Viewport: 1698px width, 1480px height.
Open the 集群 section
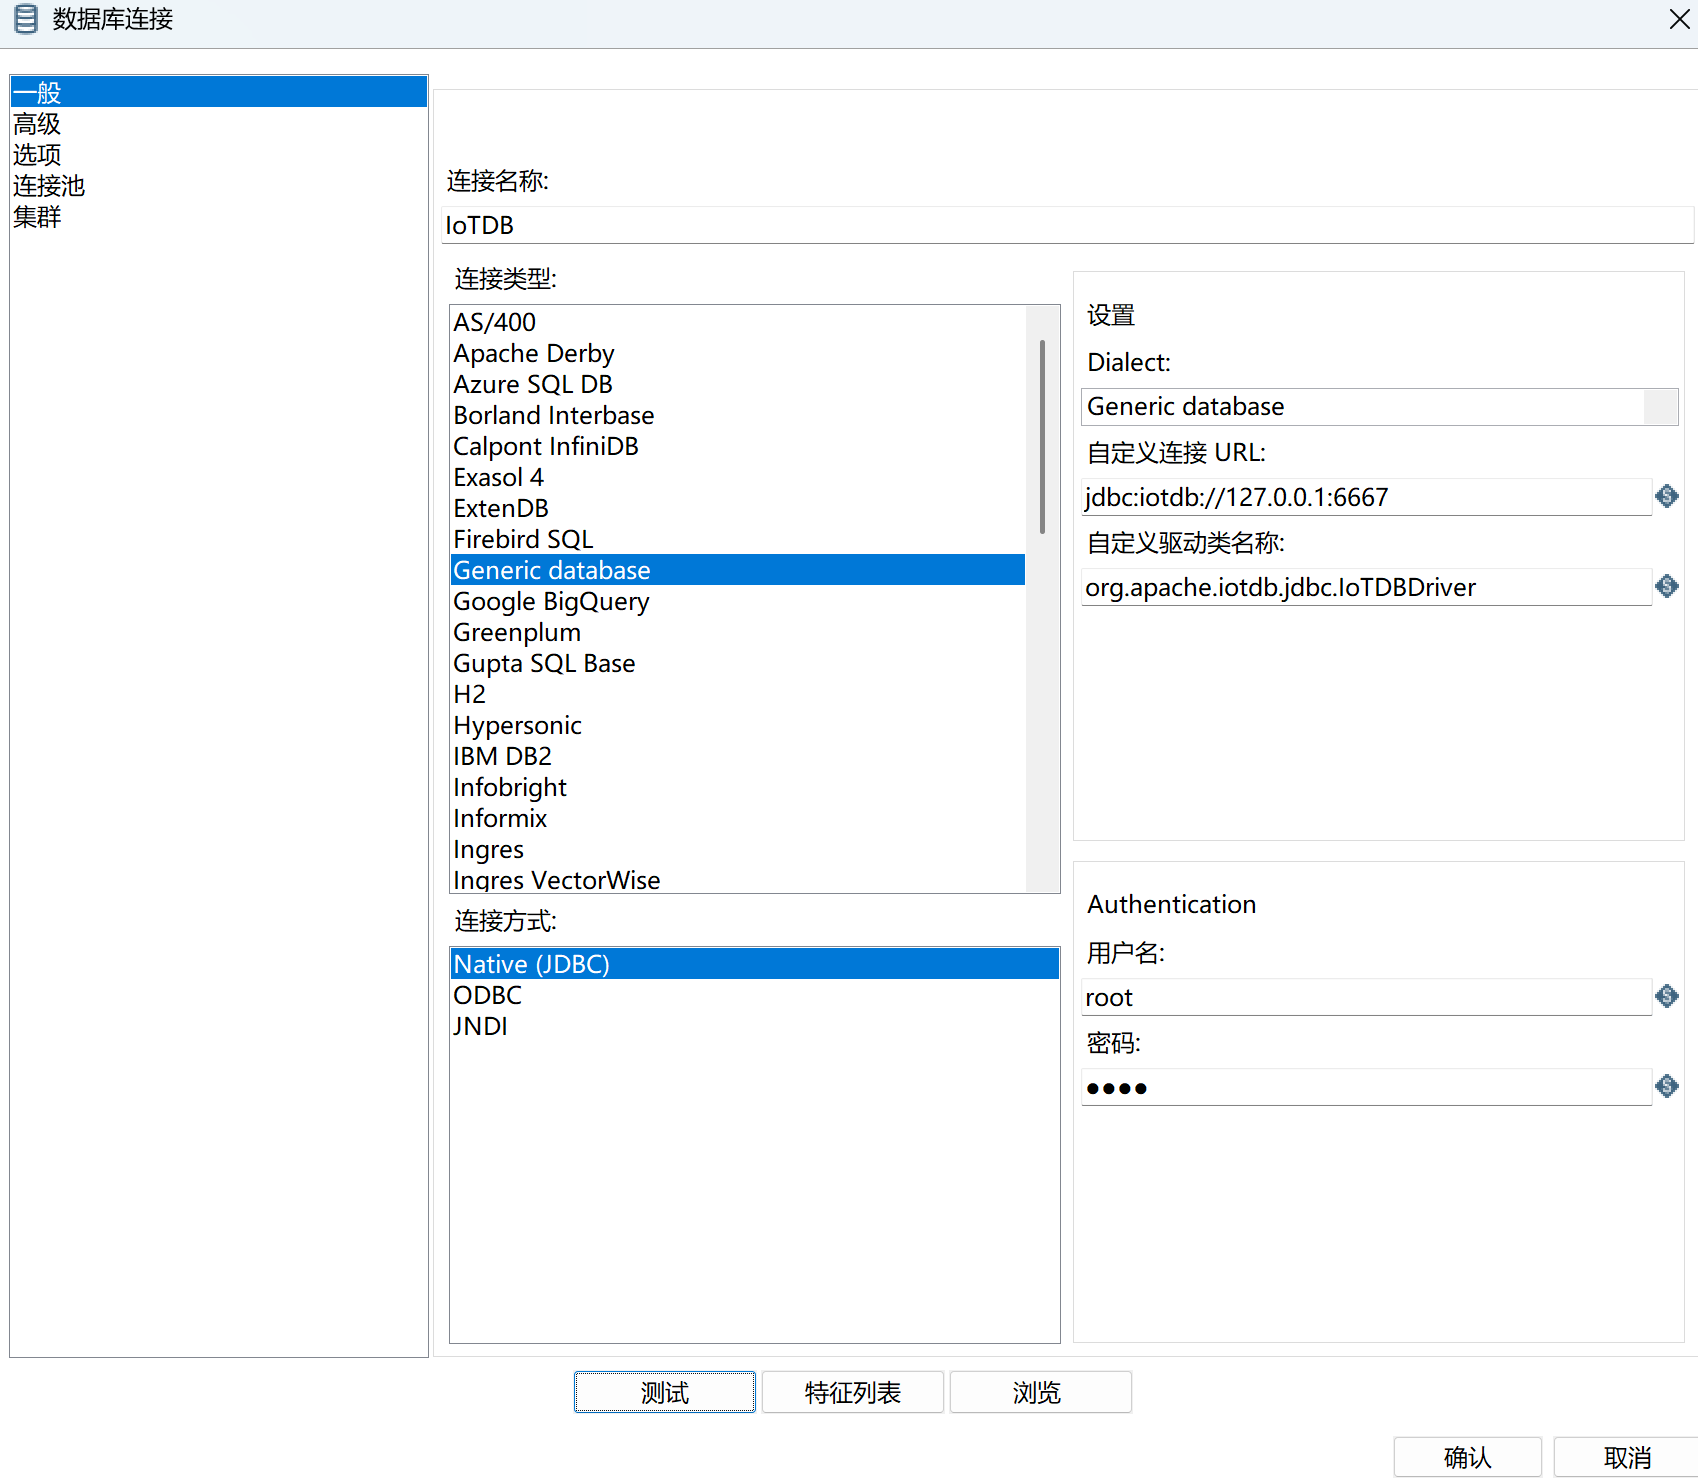click(219, 217)
